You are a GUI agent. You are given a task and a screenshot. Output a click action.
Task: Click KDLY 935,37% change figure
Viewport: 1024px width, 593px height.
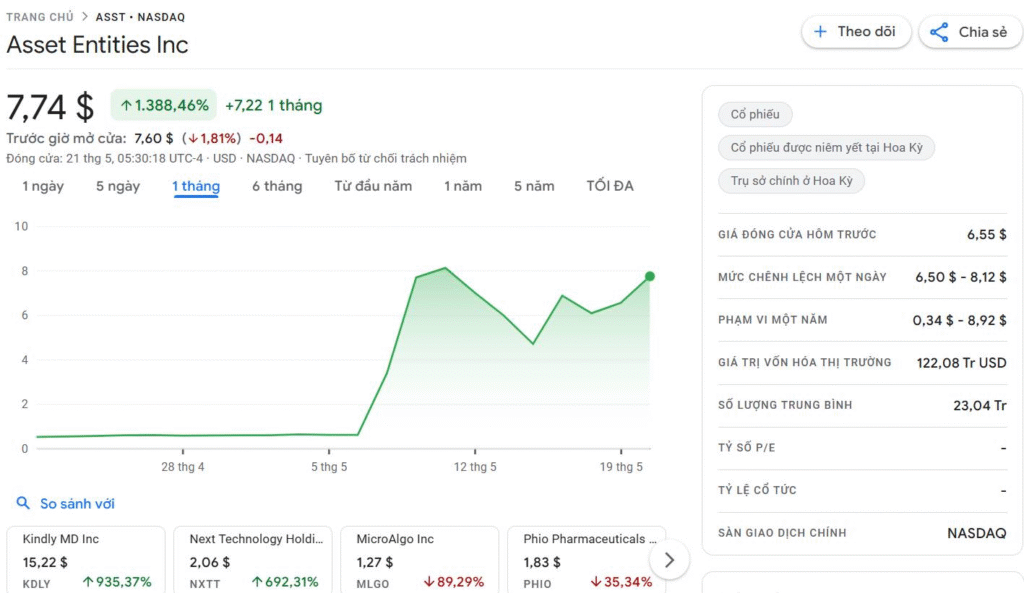click(x=117, y=582)
